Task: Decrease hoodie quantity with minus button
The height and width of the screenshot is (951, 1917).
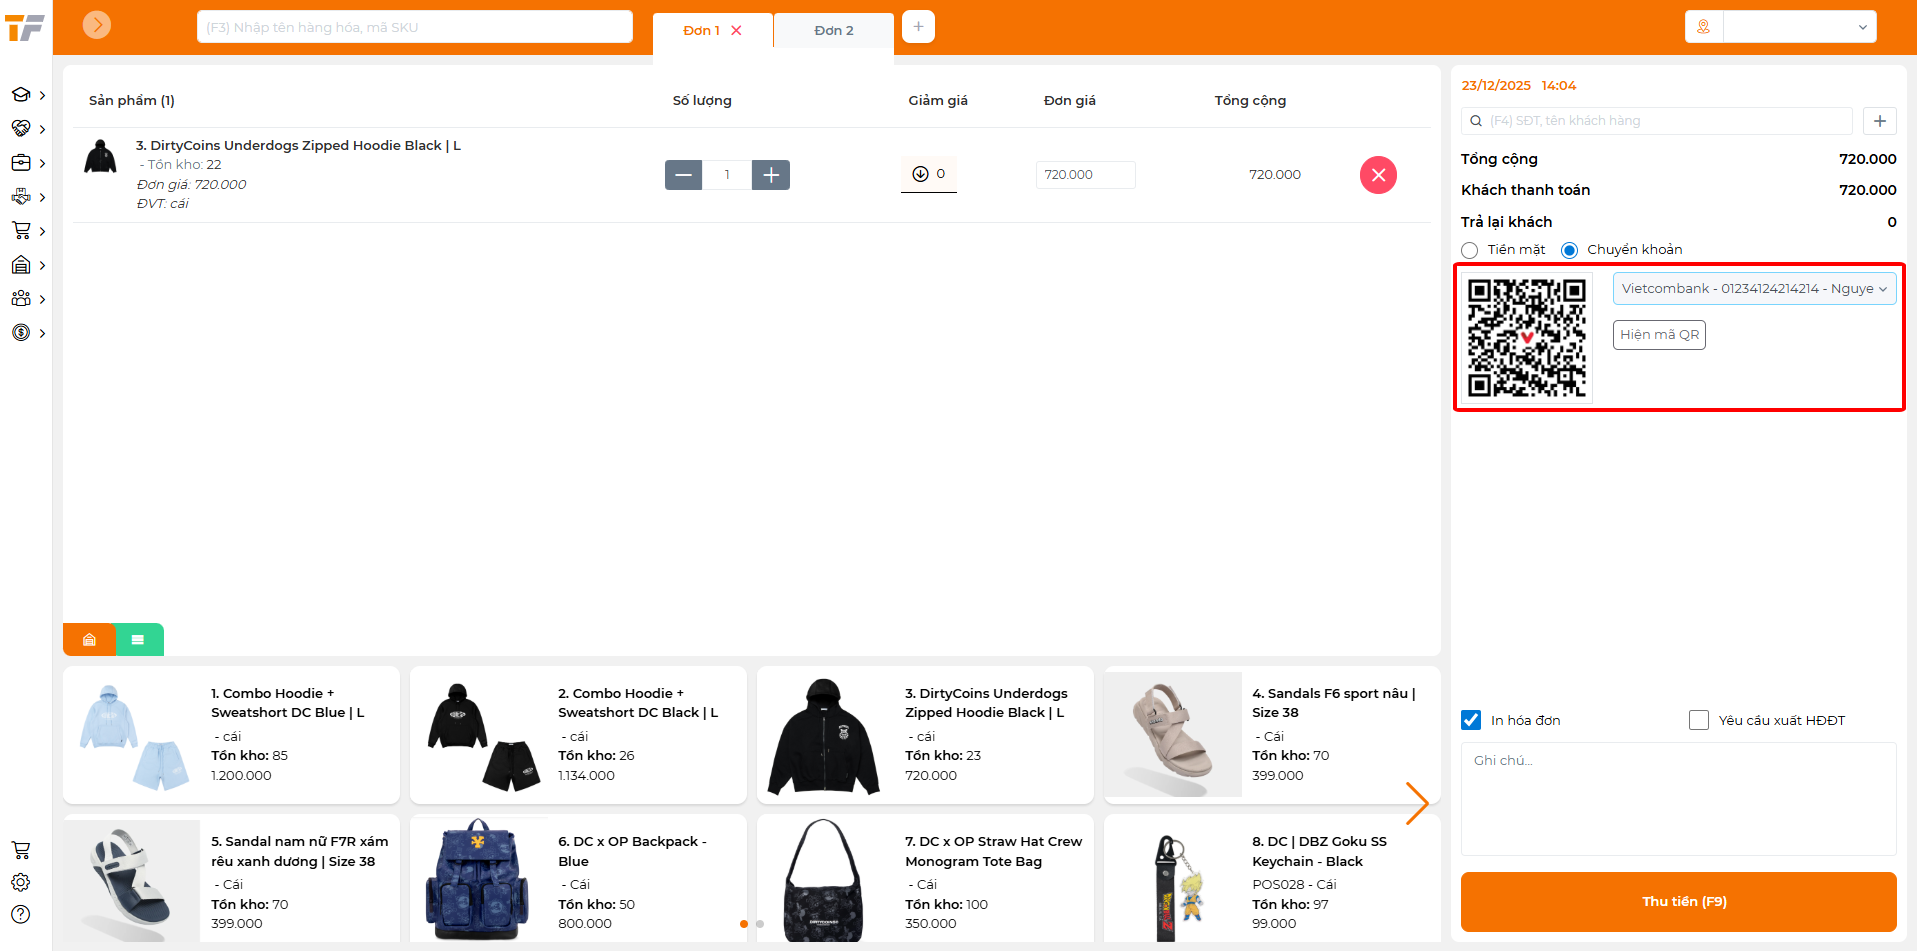Action: pyautogui.click(x=683, y=175)
